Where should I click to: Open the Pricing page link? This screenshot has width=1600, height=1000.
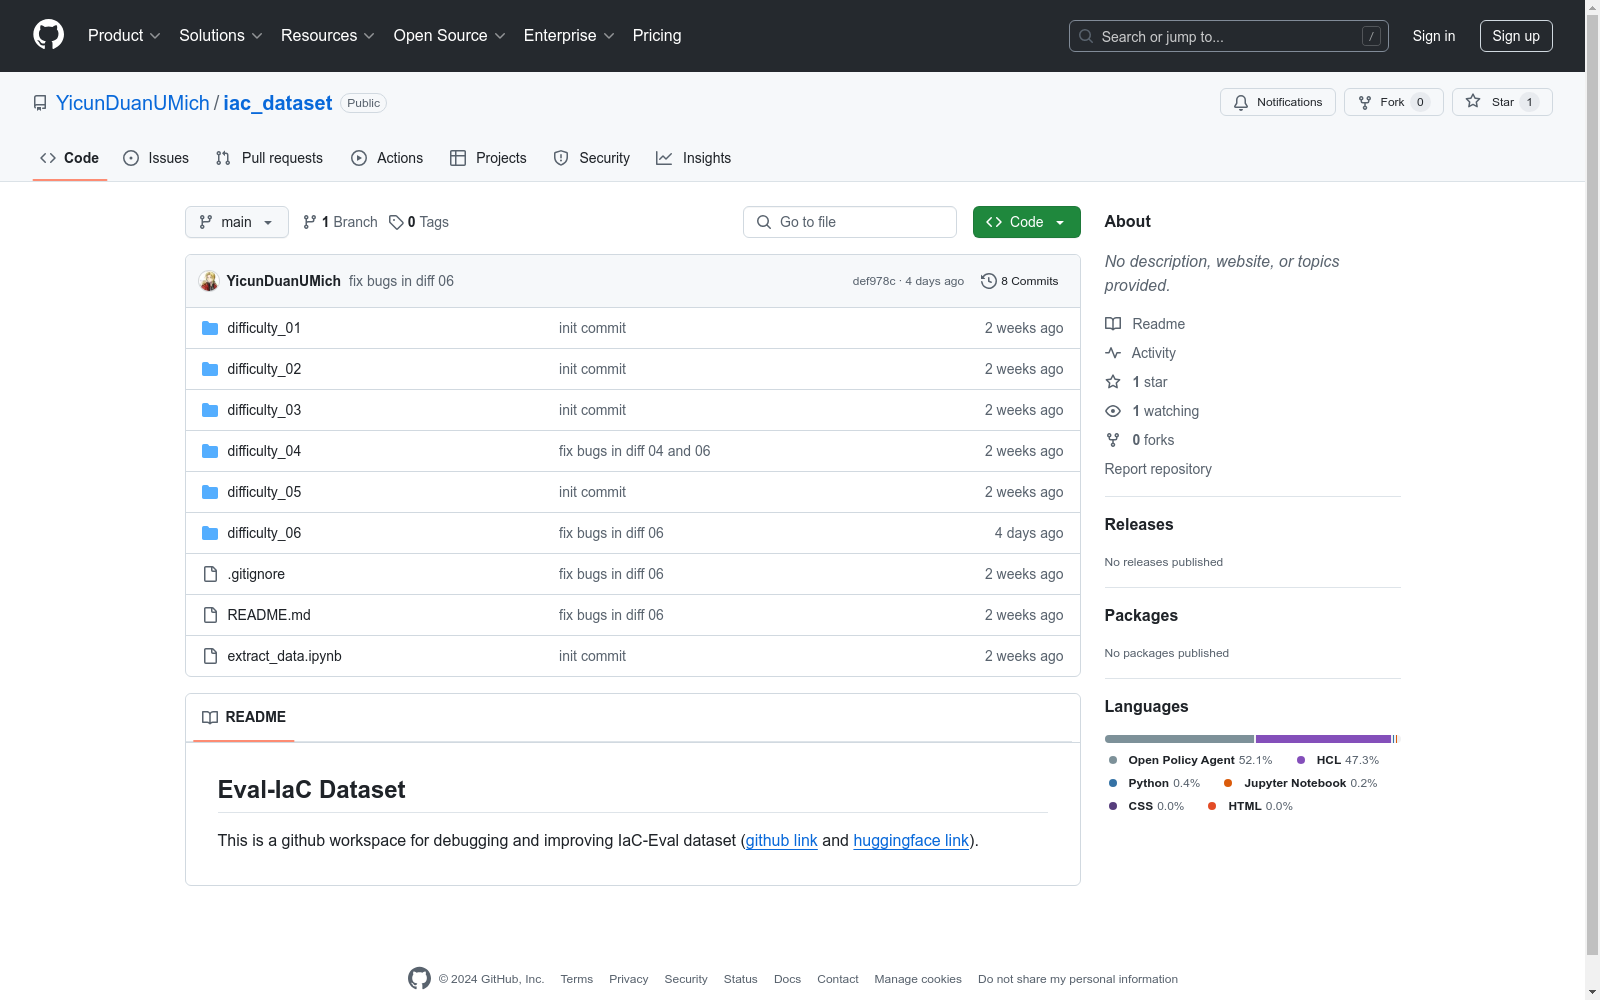click(657, 36)
